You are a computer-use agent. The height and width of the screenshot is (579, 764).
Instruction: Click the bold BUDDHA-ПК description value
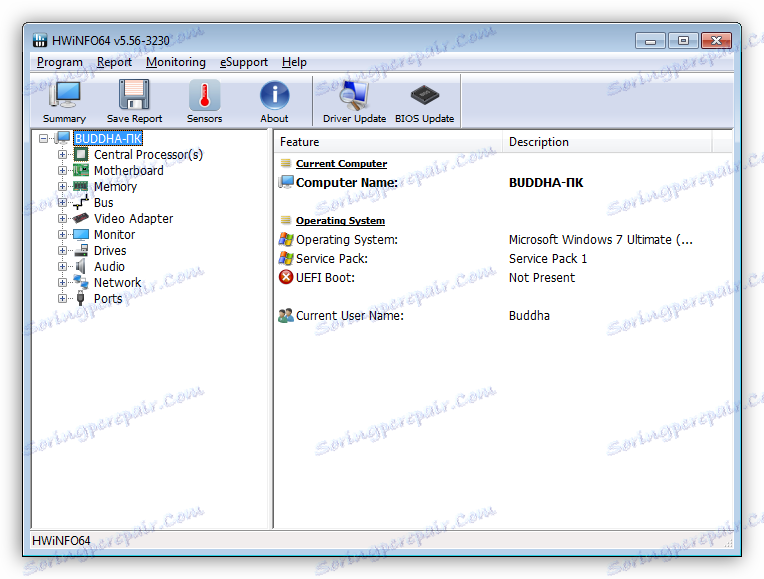click(x=546, y=183)
